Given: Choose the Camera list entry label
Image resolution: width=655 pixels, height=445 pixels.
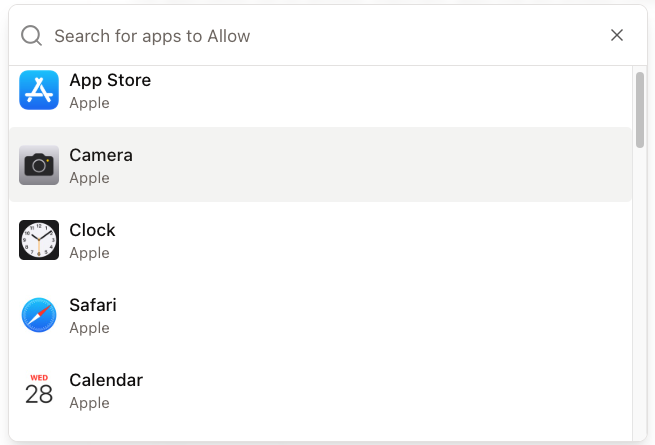Looking at the screenshot, I should pyautogui.click(x=101, y=155).
